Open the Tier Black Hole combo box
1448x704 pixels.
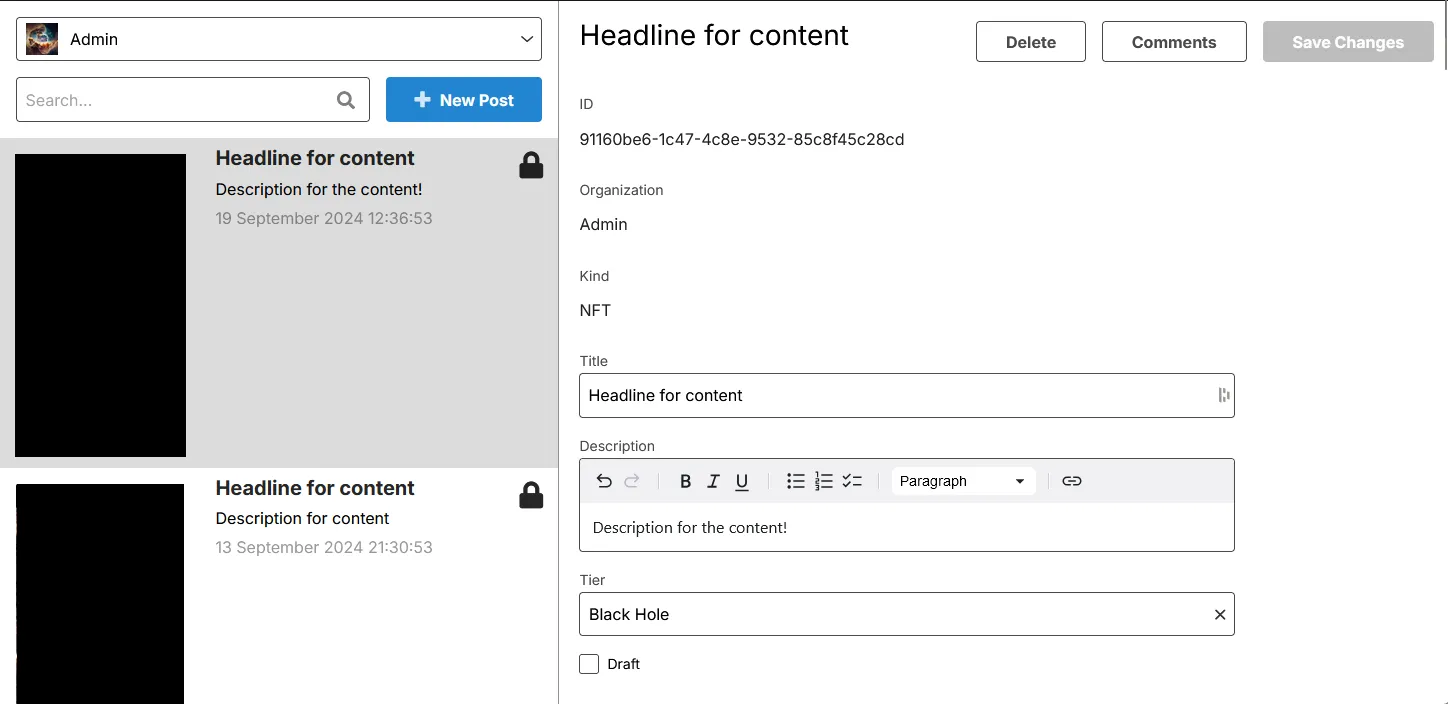pos(907,614)
